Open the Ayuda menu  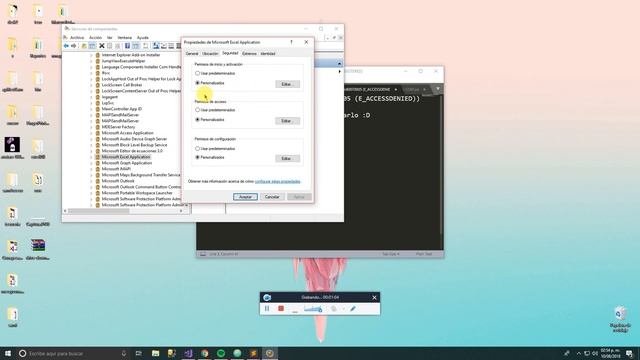coord(142,38)
